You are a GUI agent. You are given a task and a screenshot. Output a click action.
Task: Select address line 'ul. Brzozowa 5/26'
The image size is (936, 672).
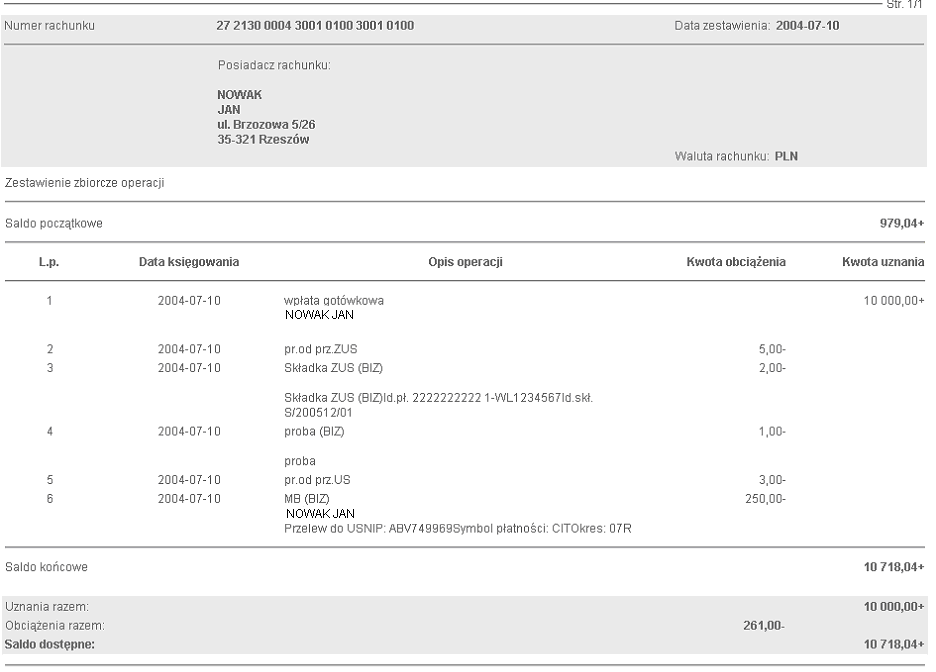pos(266,124)
